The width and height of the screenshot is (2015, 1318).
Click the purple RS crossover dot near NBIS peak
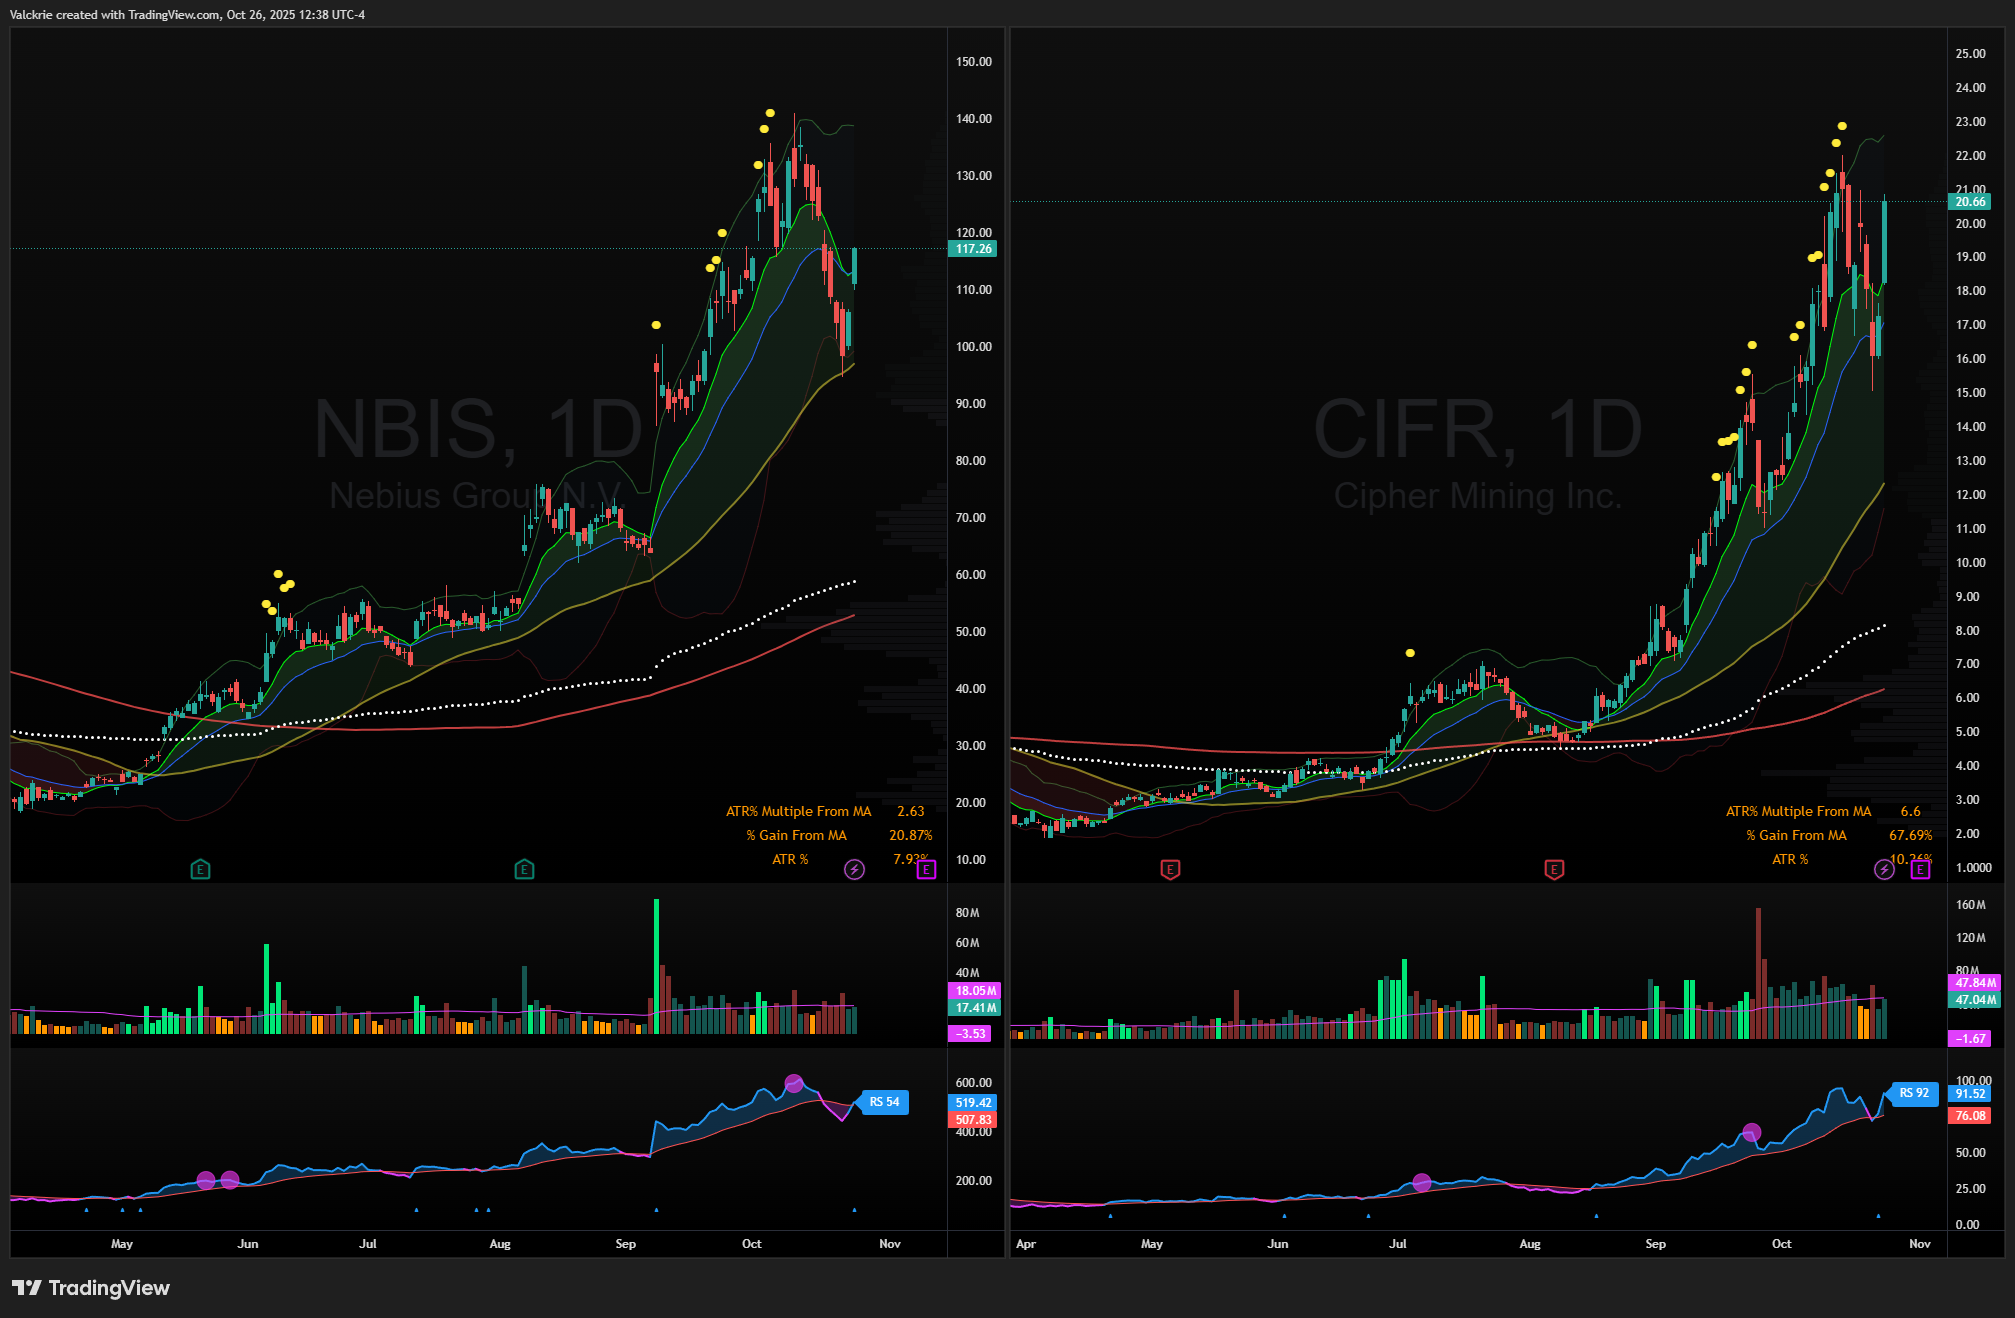coord(794,1083)
